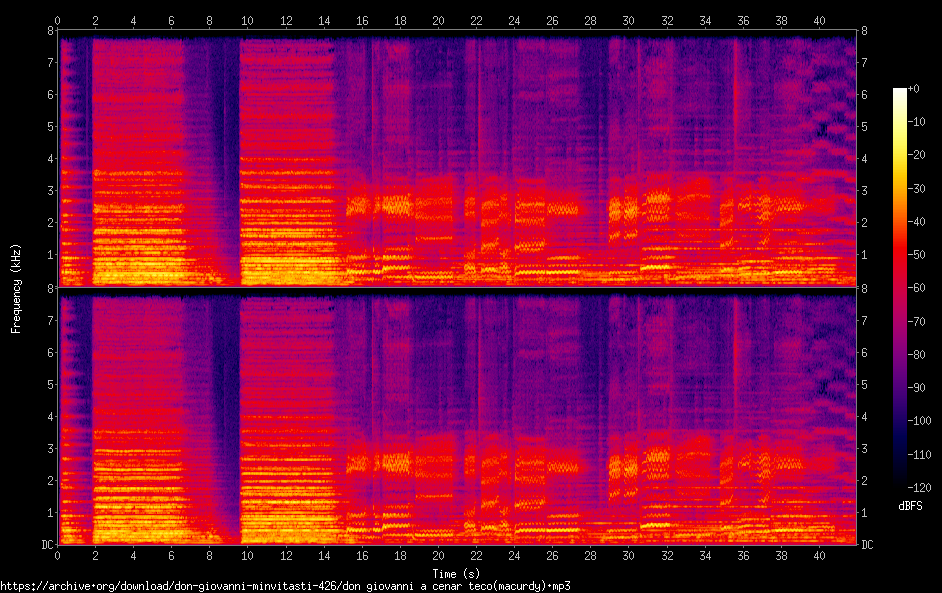942x593 pixels.
Task: Click the archive.org download URL text
Action: (x=285, y=586)
